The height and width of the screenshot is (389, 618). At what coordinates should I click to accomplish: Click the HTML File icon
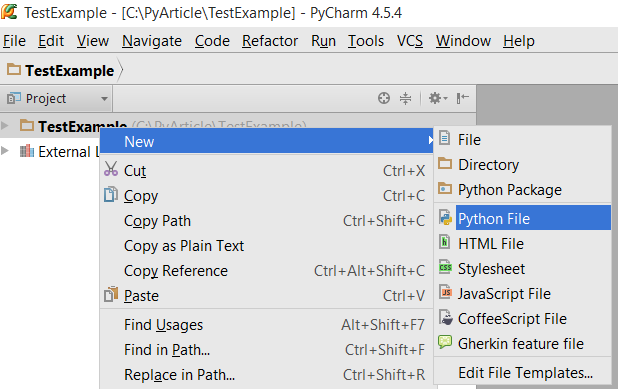pyautogui.click(x=445, y=242)
